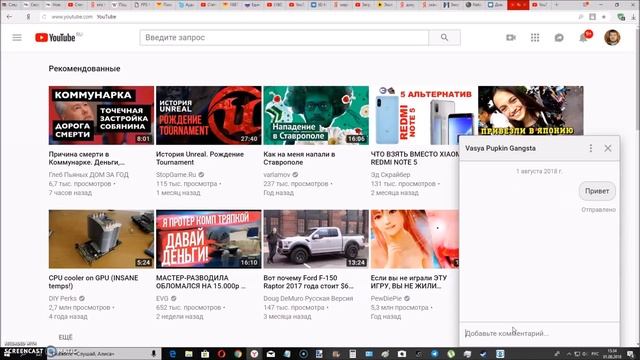Open channel Doug DeMuro Русская Версия
The width and height of the screenshot is (640, 360).
pyautogui.click(x=308, y=298)
